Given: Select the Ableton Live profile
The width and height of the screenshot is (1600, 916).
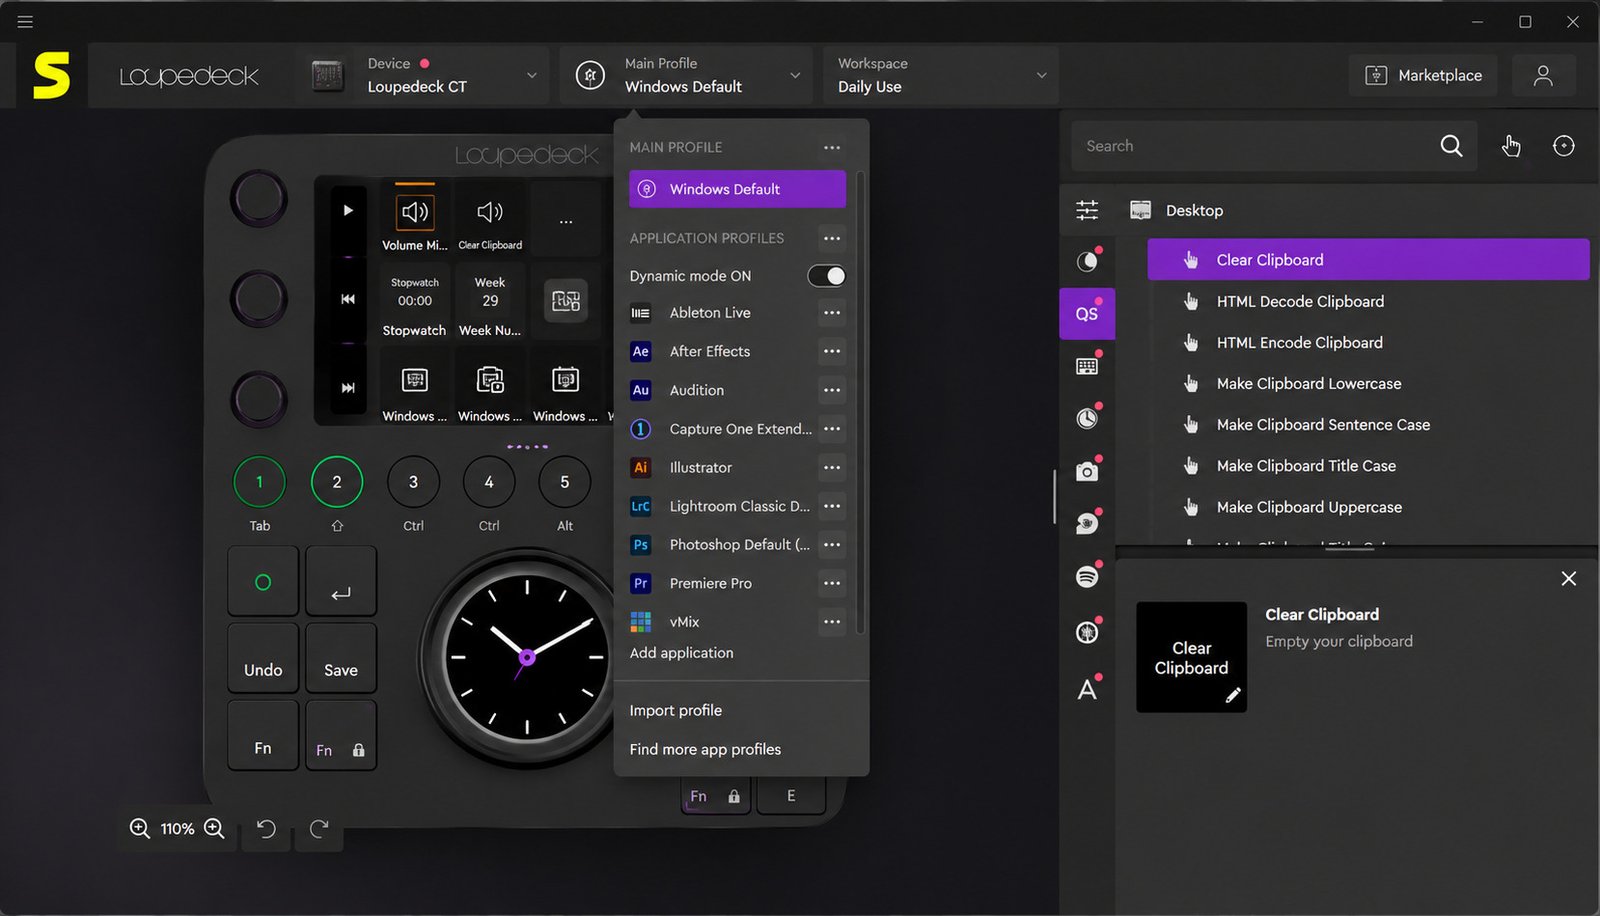Looking at the screenshot, I should click(710, 313).
